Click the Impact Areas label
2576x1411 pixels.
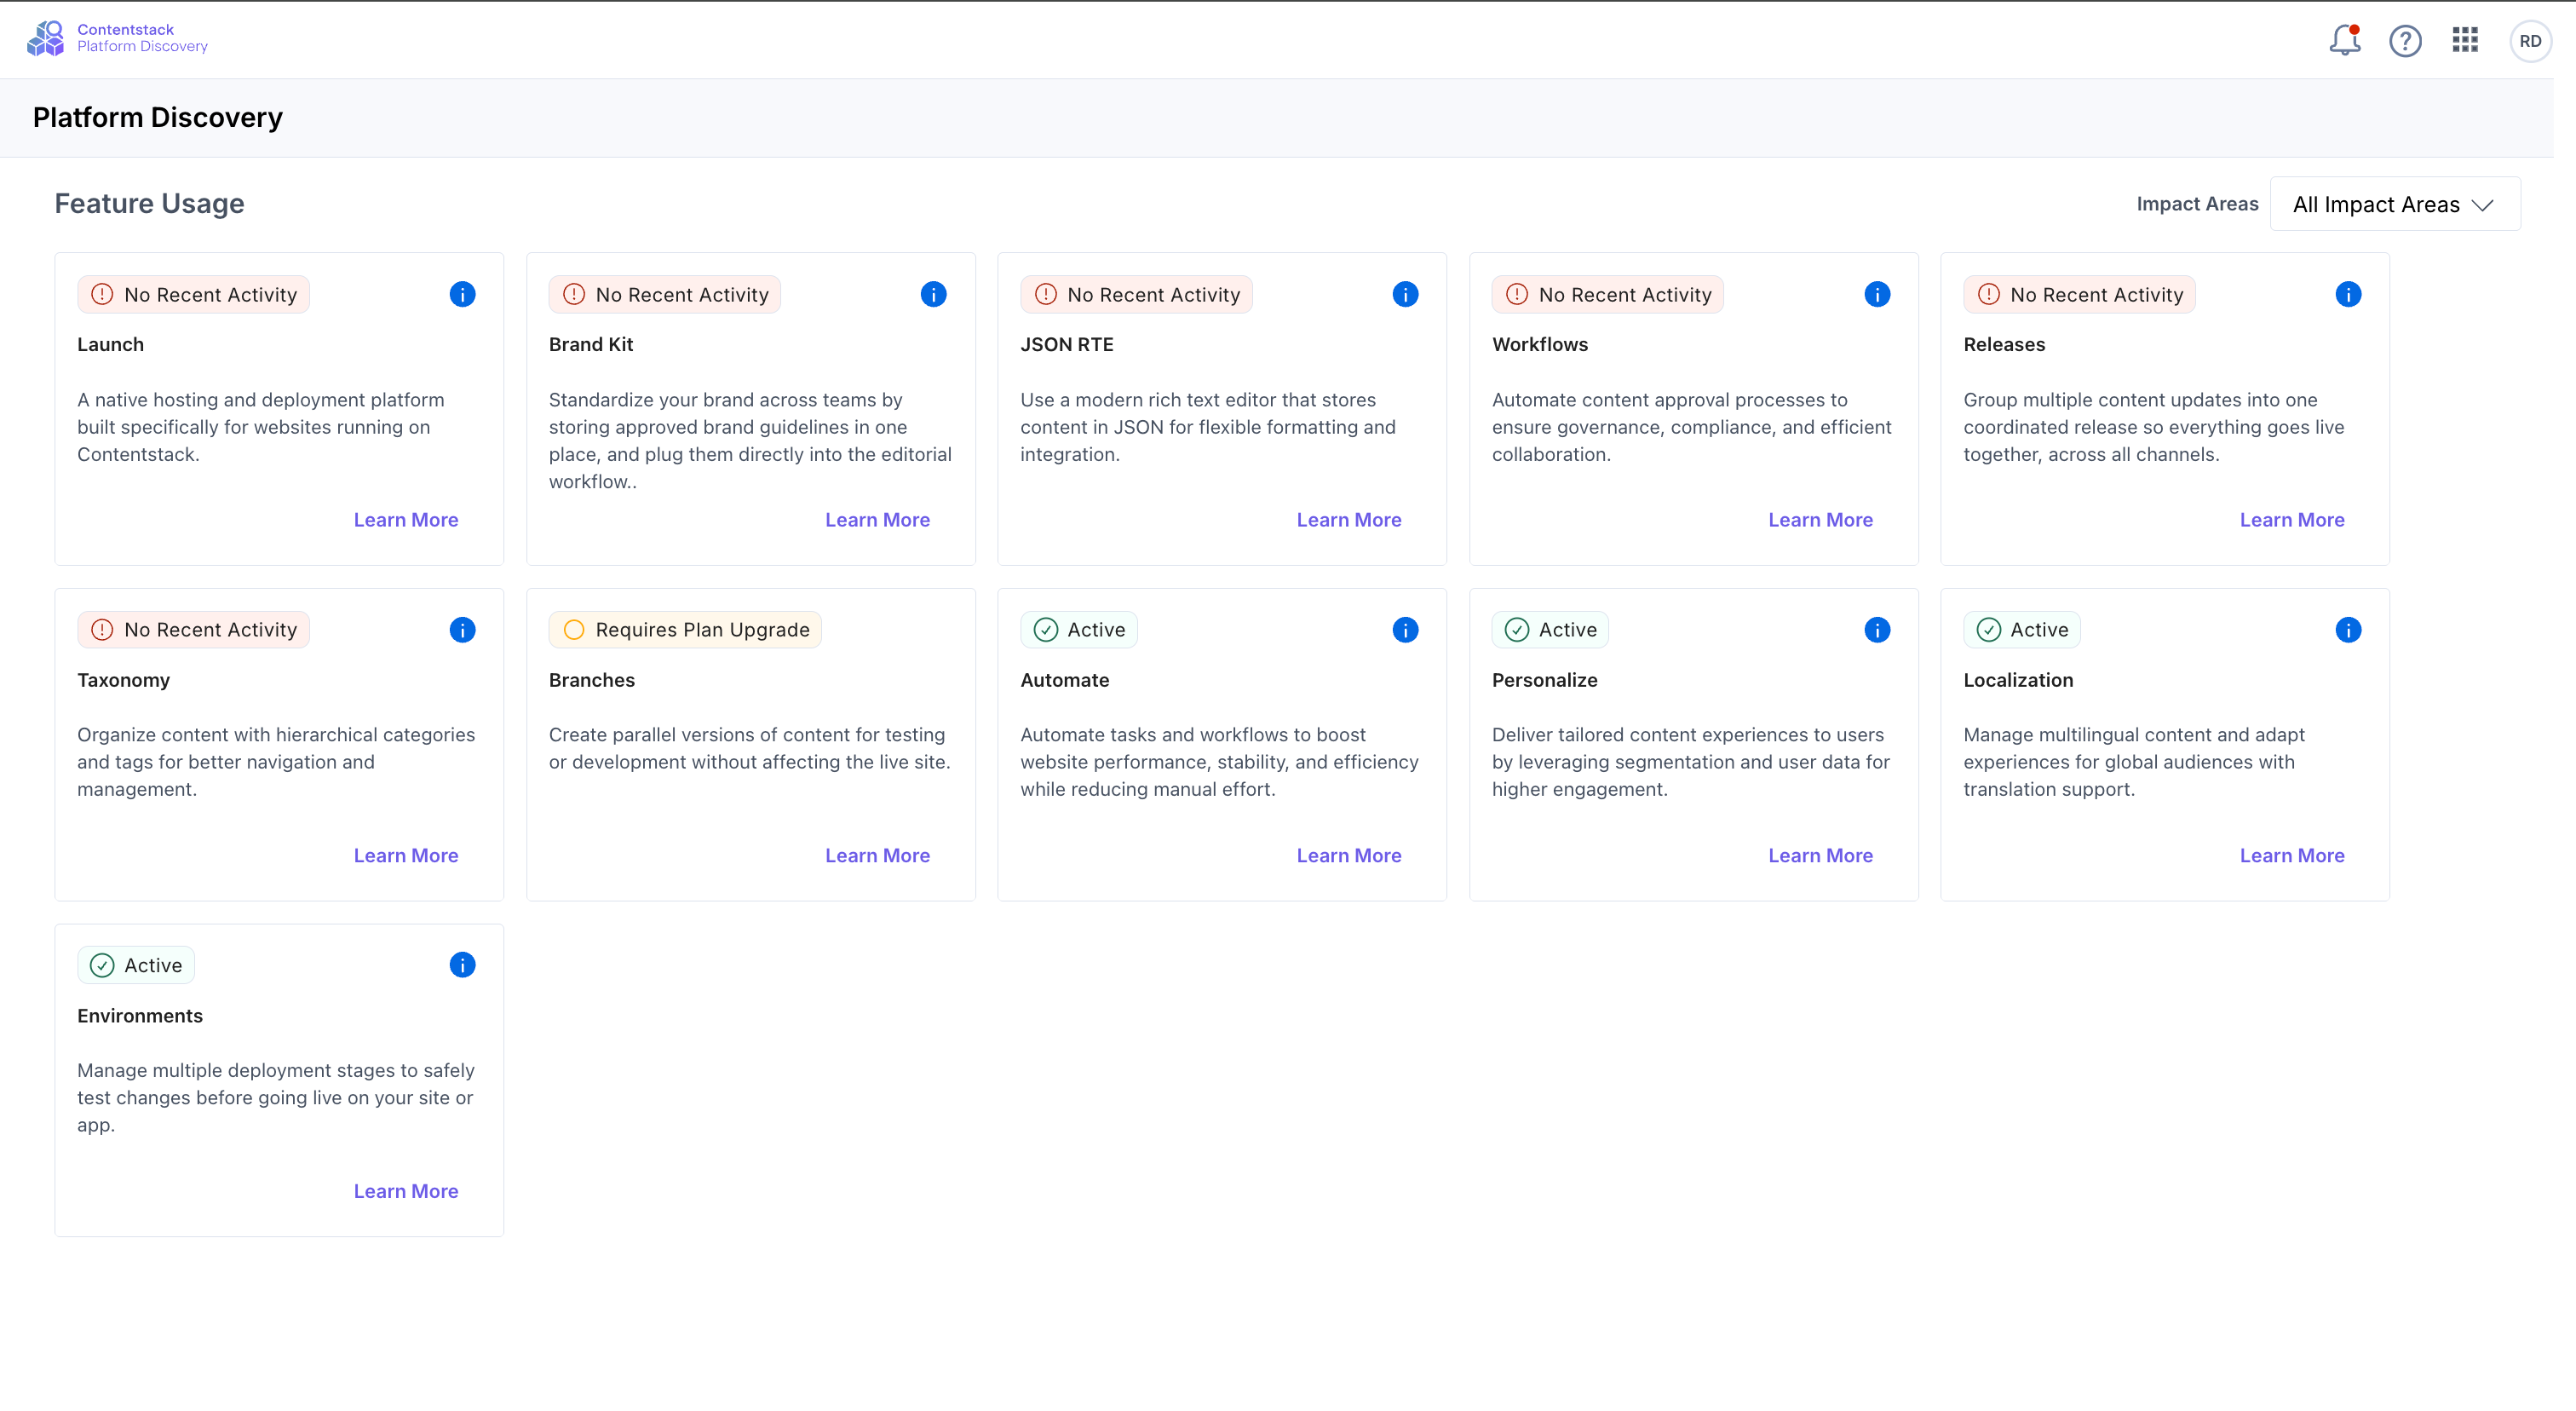coord(2197,204)
